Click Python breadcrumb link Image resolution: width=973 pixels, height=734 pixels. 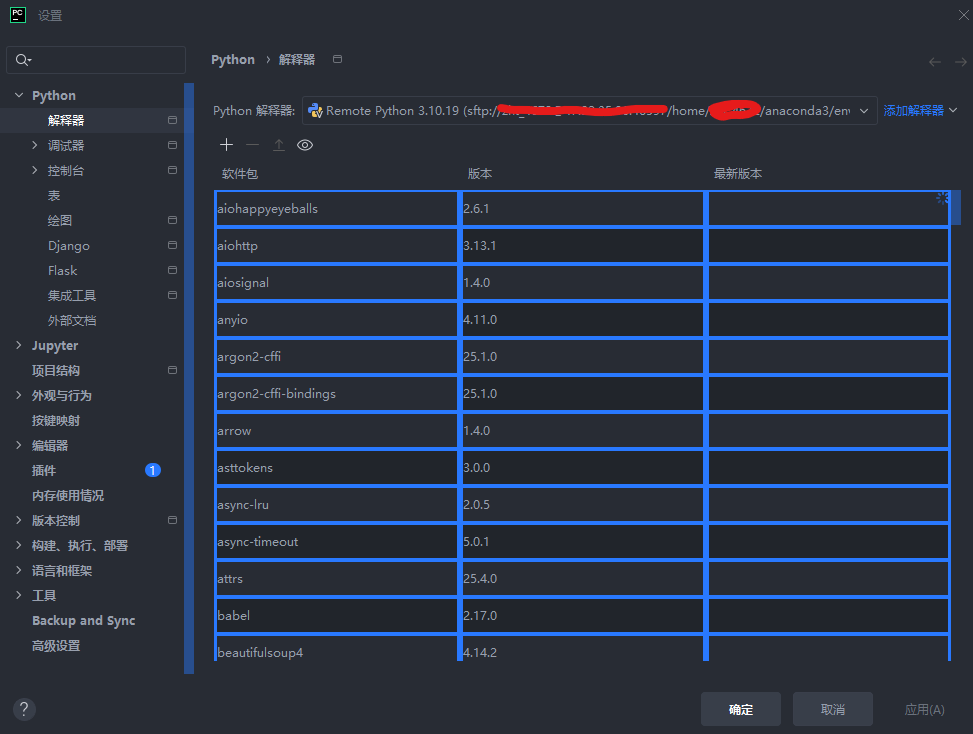click(x=233, y=60)
